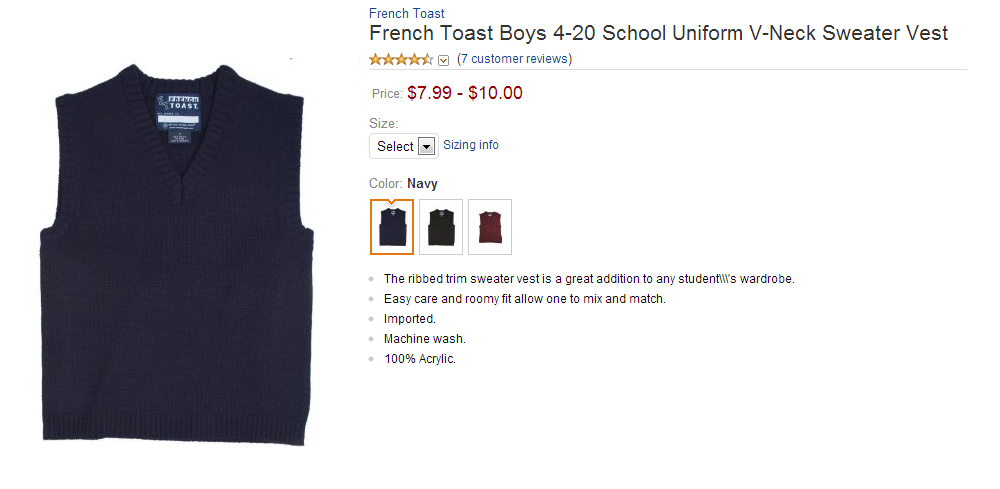The image size is (1000, 489).
Task: Expand the rating breakdown arrow beside stars
Action: [444, 60]
